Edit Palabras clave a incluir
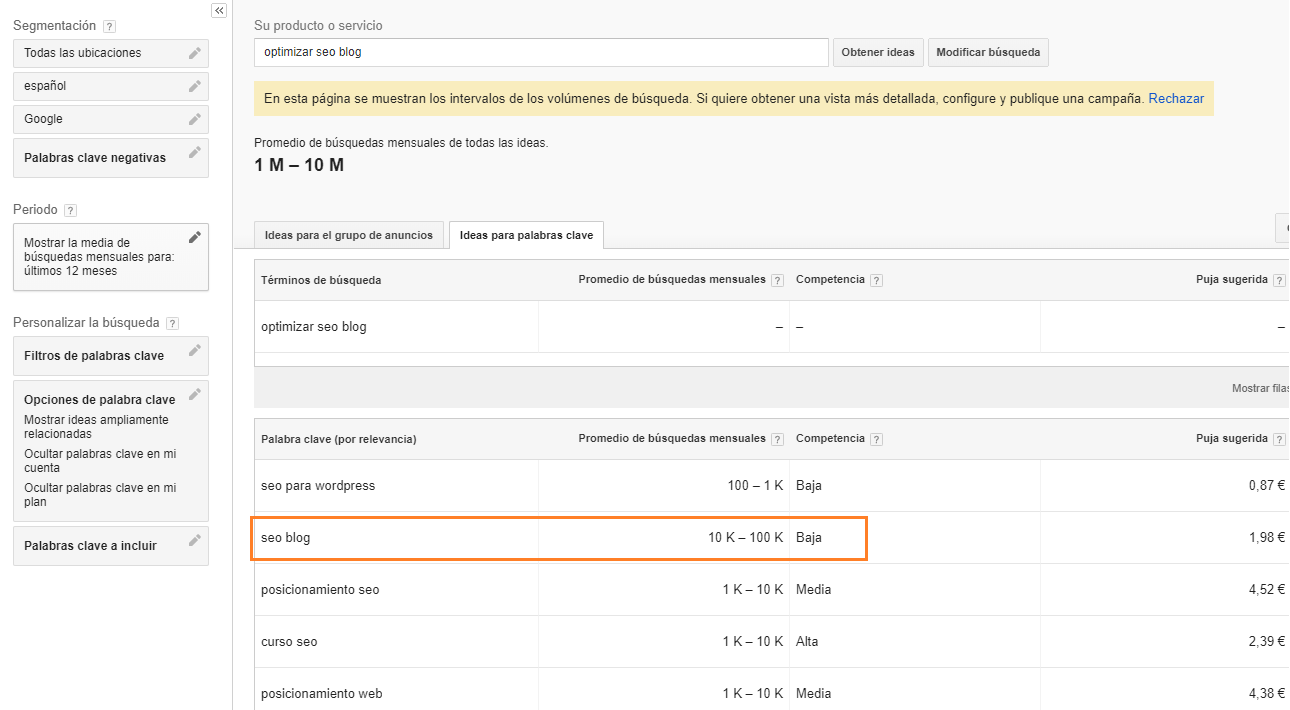 [x=195, y=540]
